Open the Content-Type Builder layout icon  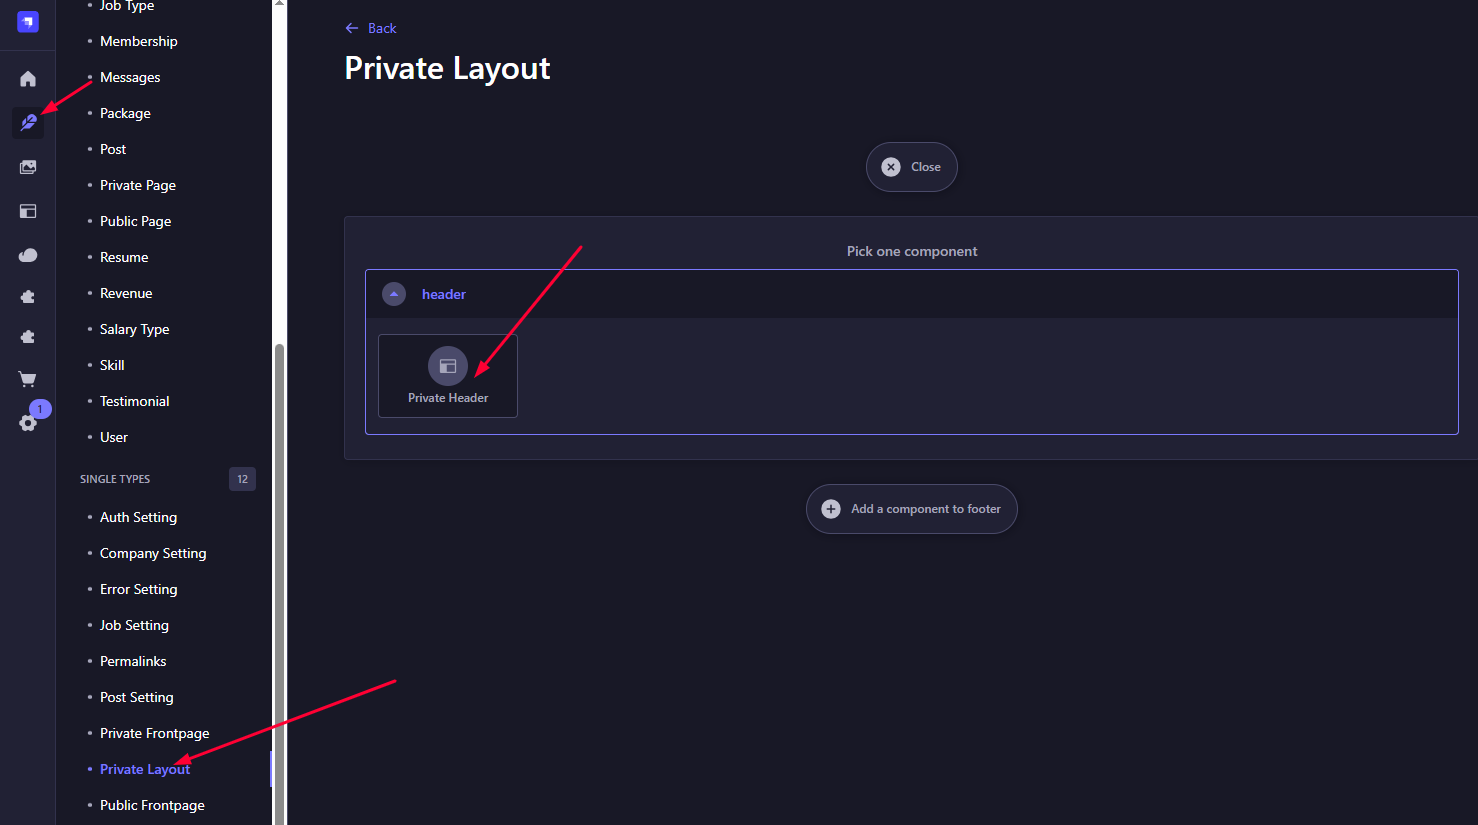(28, 211)
